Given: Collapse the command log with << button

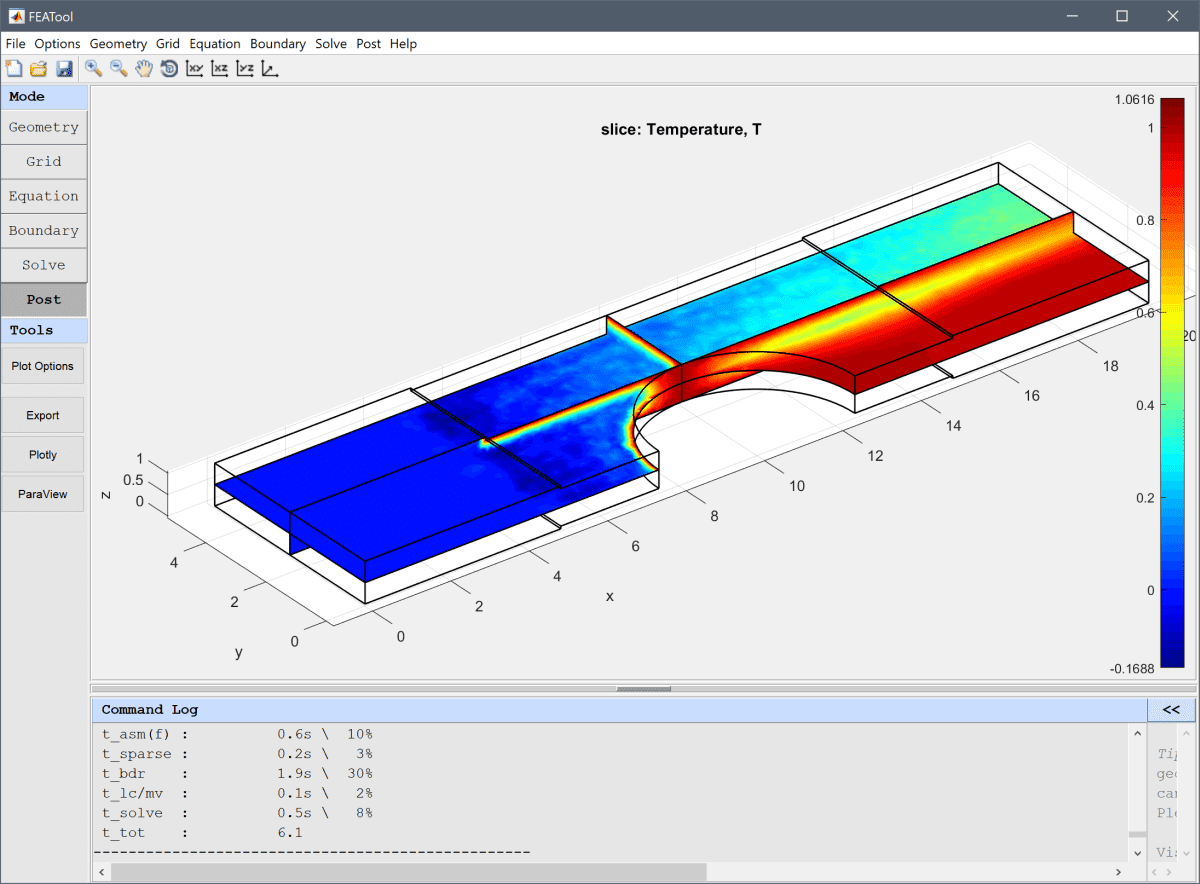Looking at the screenshot, I should click(1171, 710).
